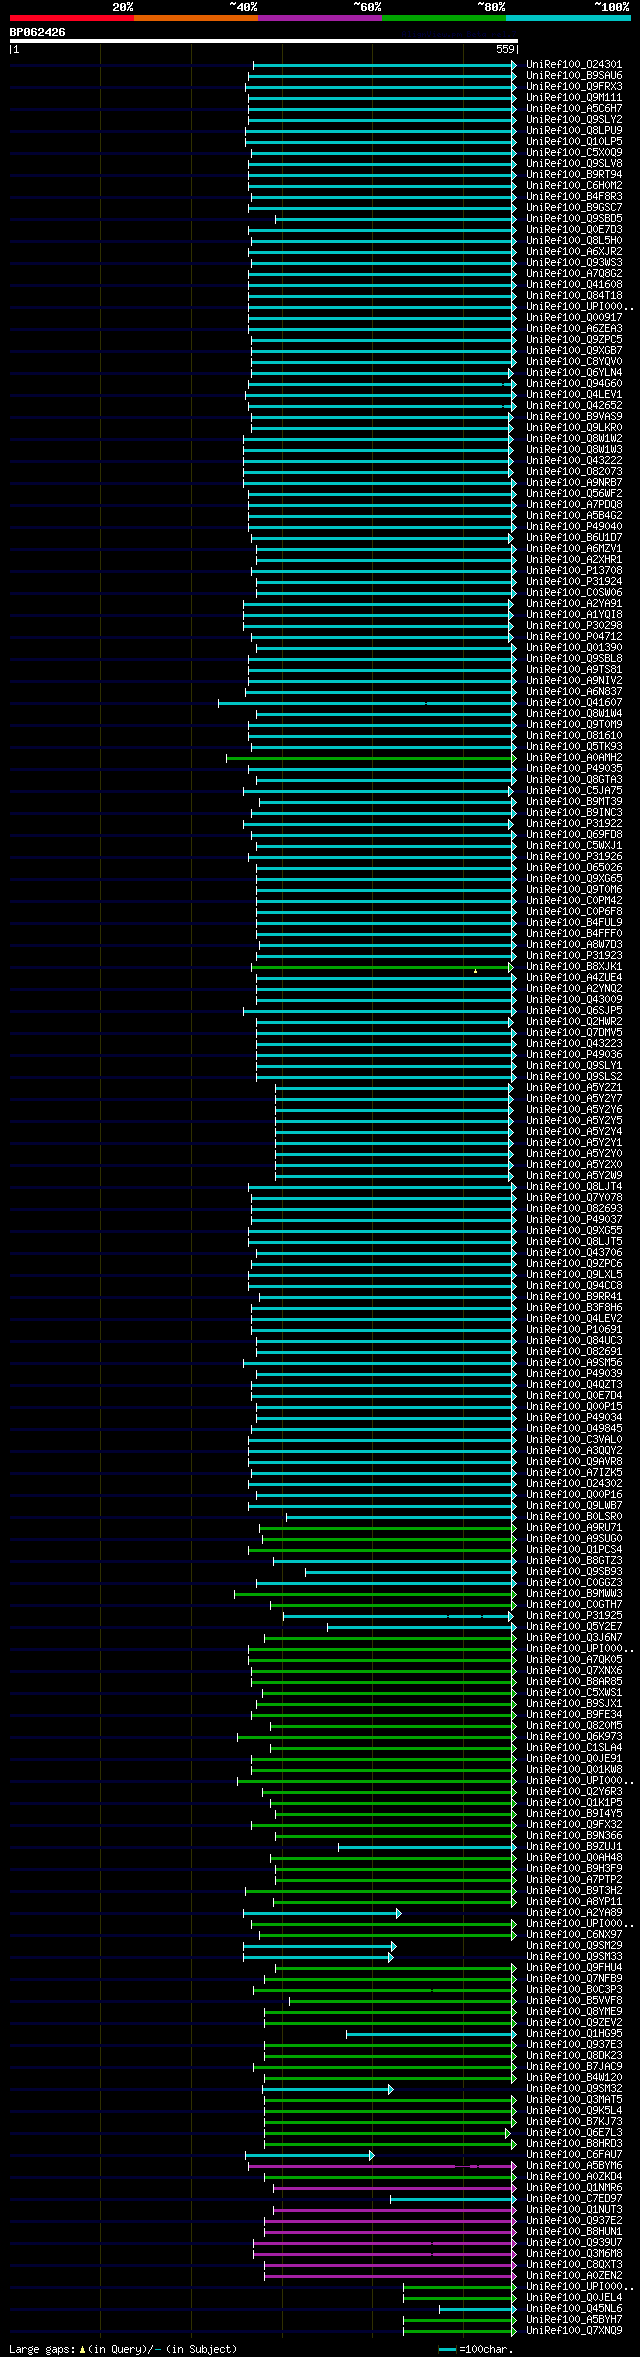Select hit label UniRef100_P49037
640x2357 pixels.
click(x=574, y=1220)
